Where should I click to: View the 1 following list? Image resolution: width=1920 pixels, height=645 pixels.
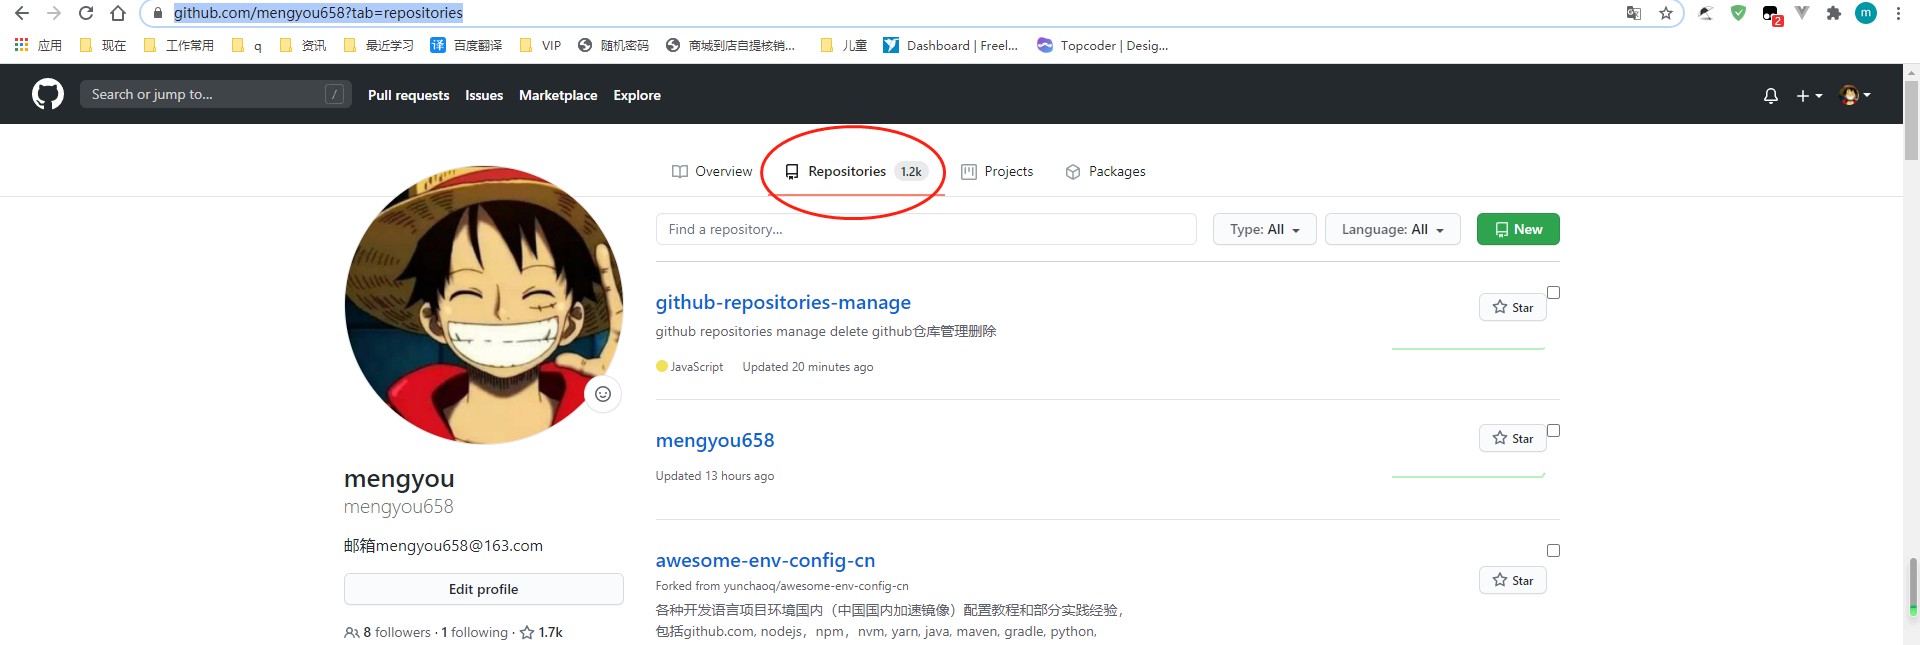(x=474, y=632)
